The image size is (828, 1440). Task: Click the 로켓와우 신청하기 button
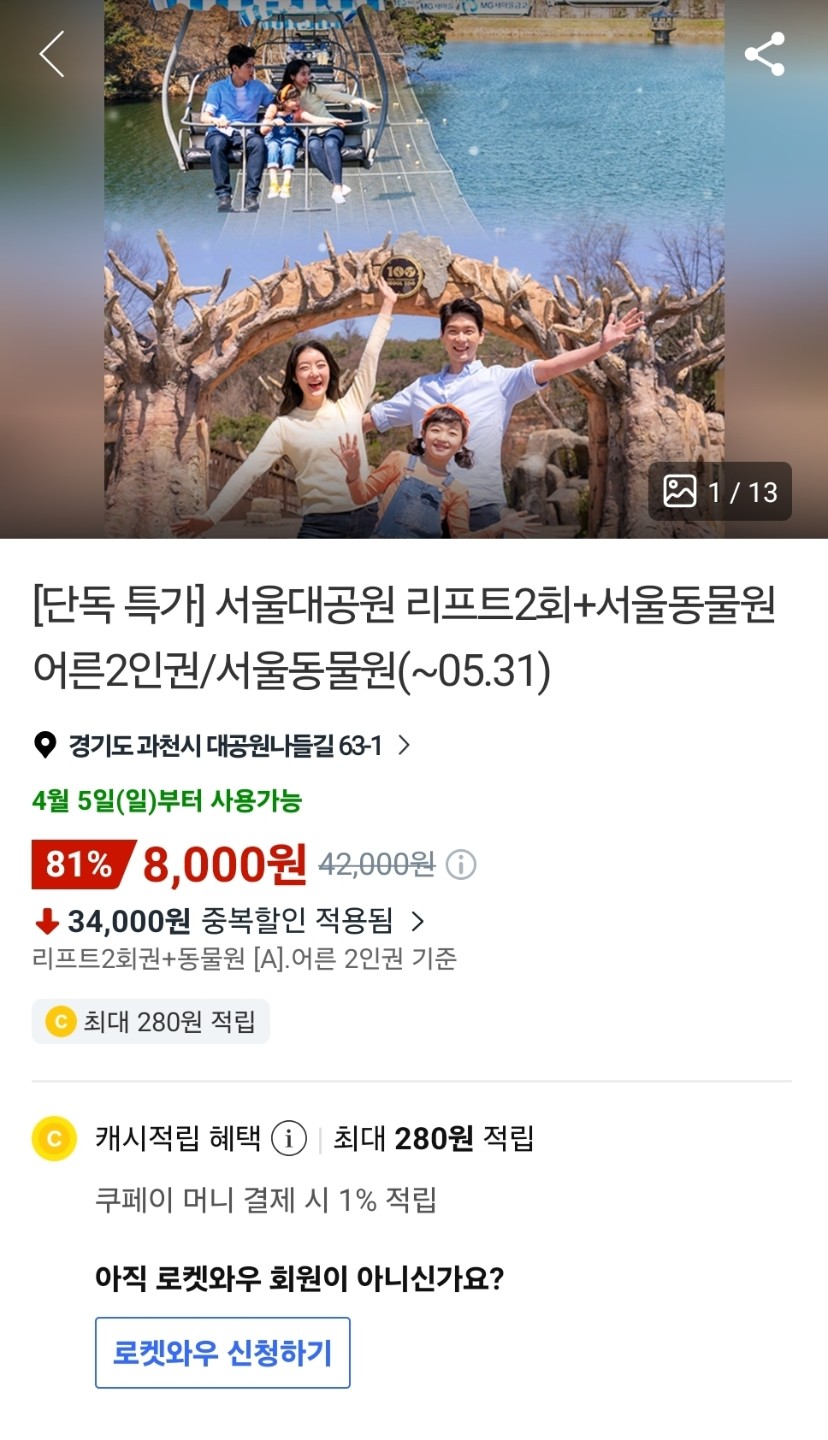coord(223,1353)
